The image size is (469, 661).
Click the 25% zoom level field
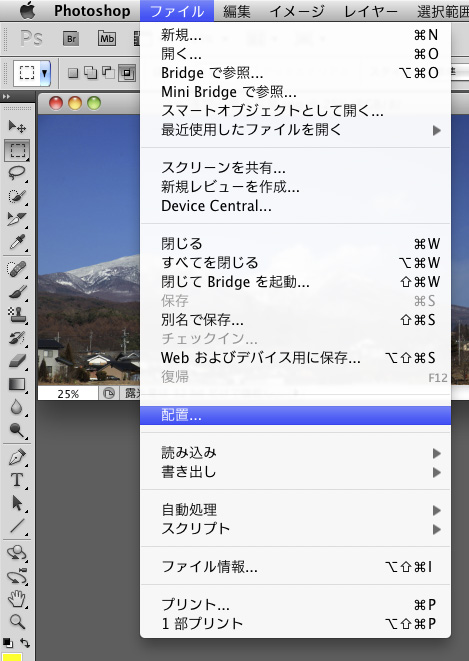pos(68,394)
